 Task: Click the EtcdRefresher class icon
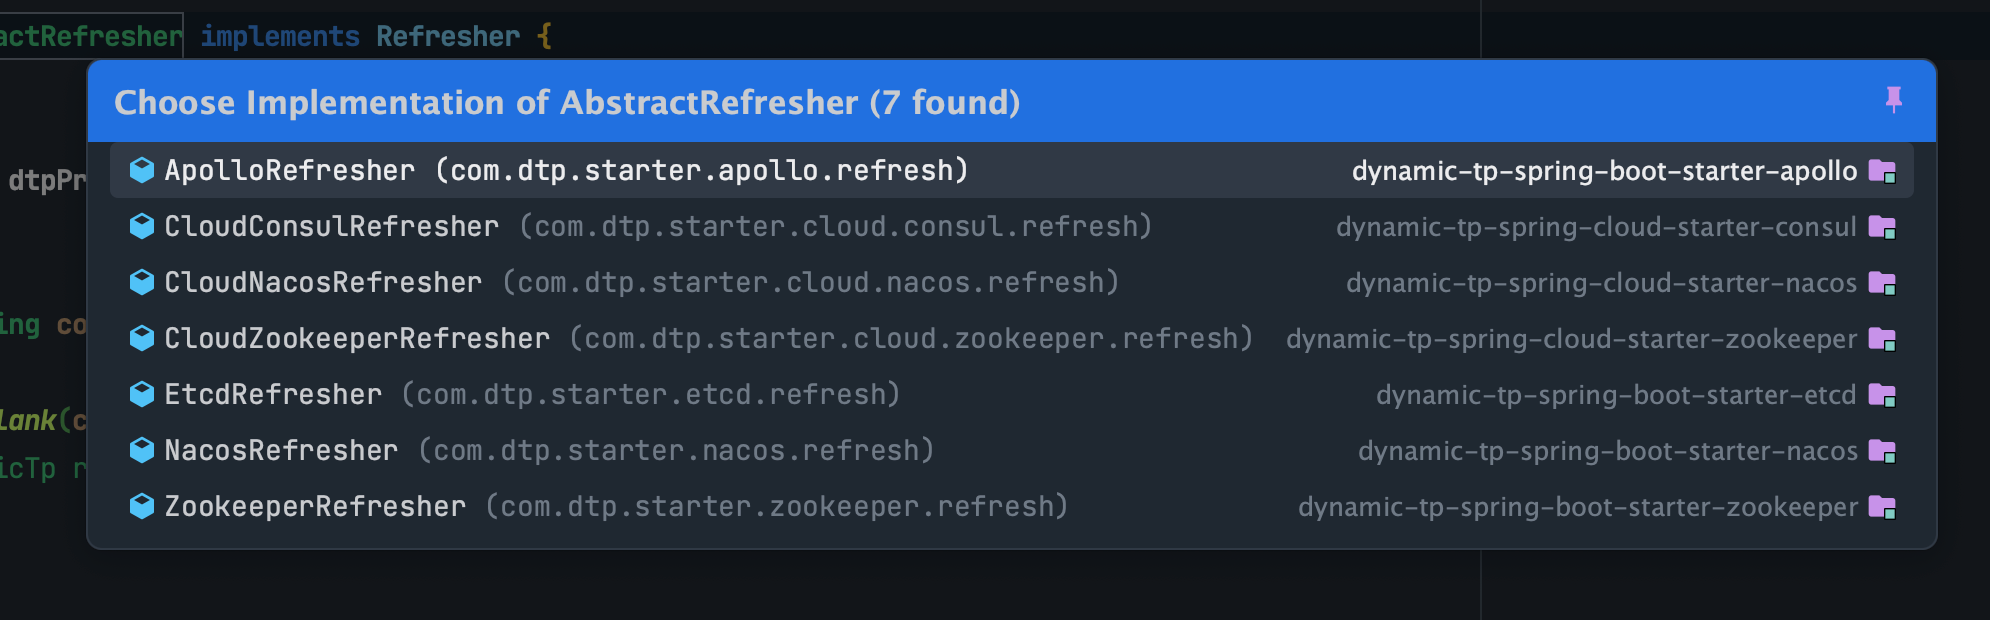(x=142, y=394)
